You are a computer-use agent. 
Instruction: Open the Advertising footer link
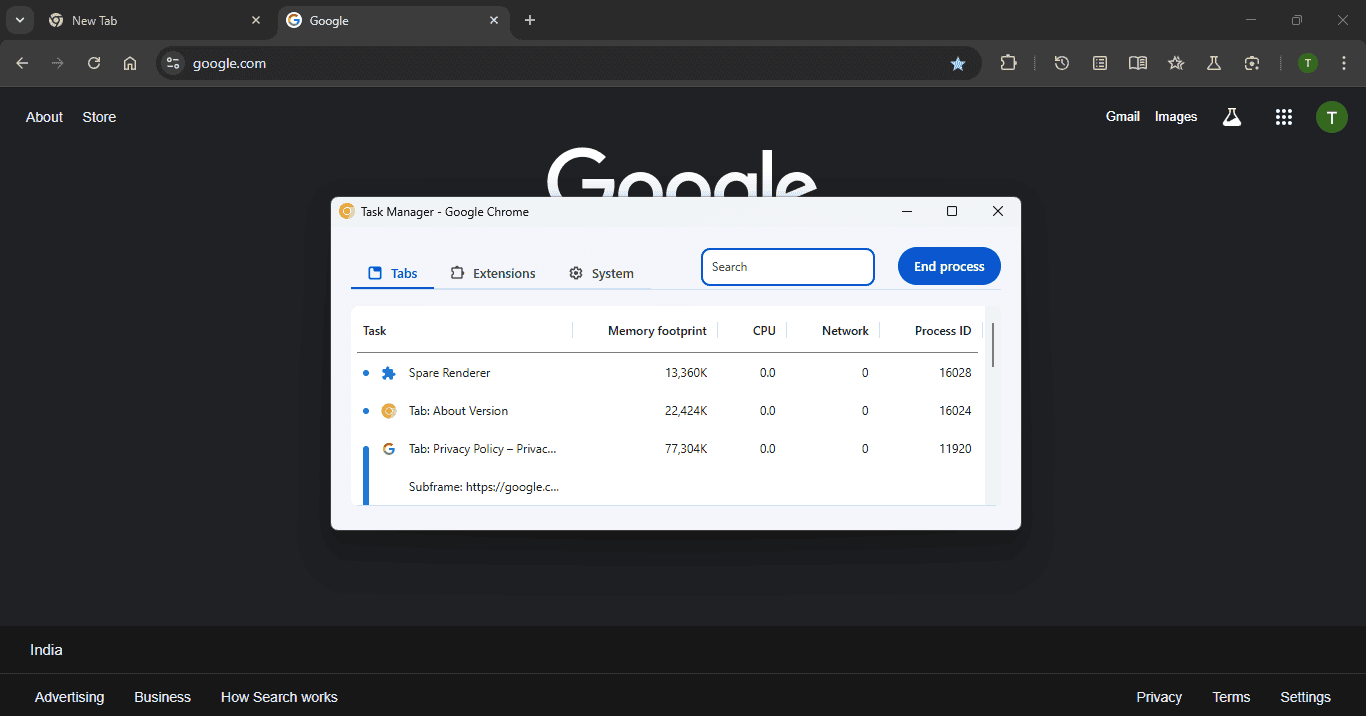coord(69,697)
